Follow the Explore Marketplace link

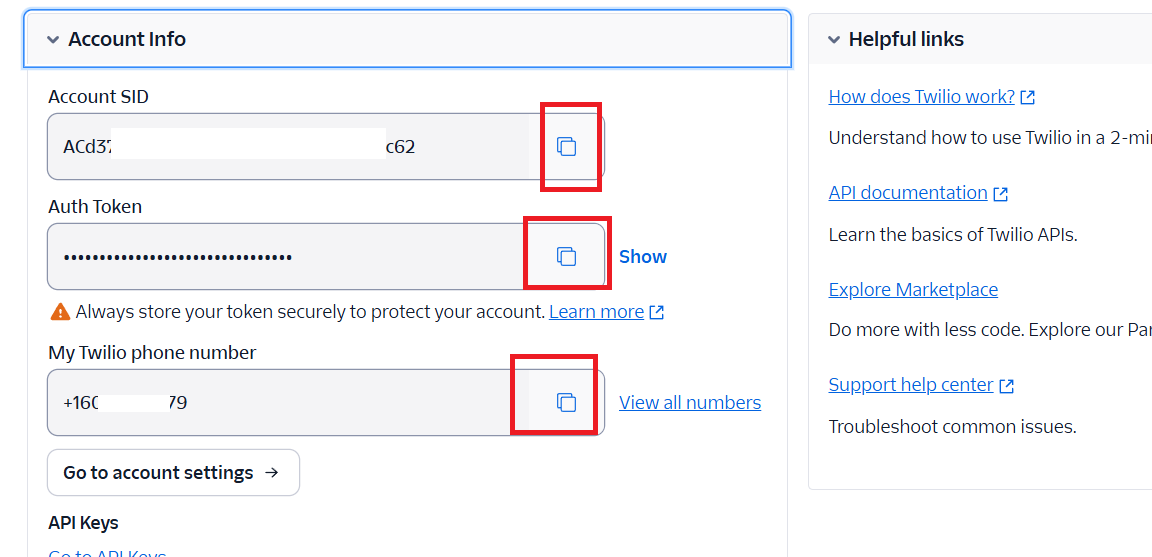pyautogui.click(x=912, y=290)
